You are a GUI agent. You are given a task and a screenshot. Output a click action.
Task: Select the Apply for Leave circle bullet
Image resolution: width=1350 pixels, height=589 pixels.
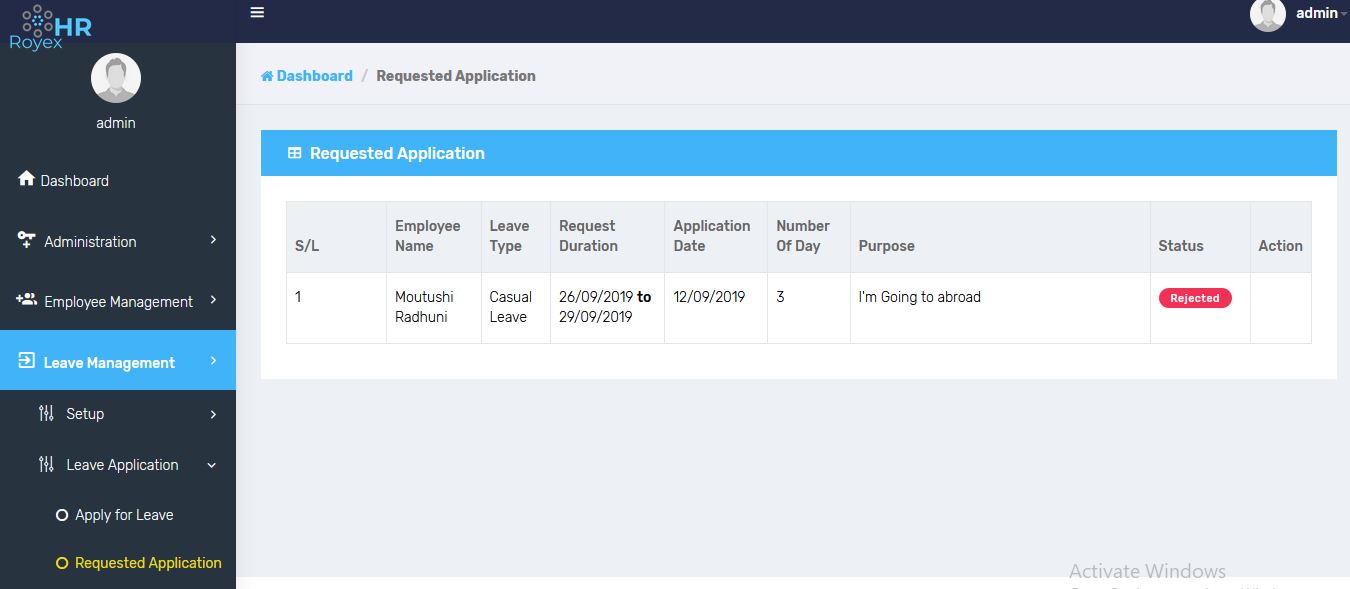[62, 515]
